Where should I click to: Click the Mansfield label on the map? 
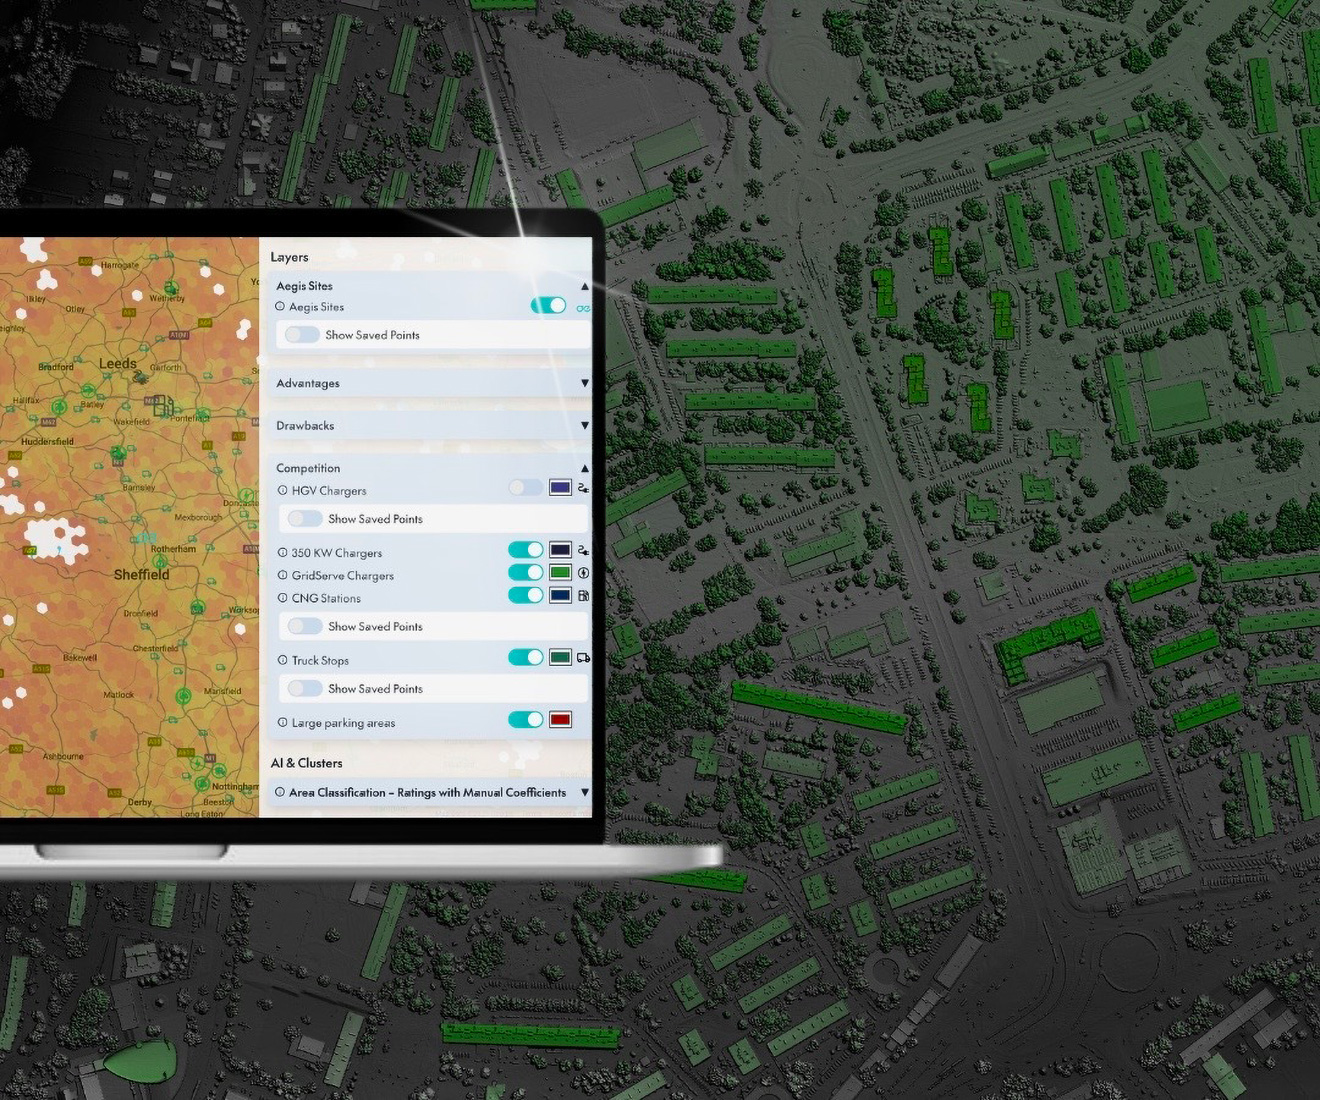[222, 690]
